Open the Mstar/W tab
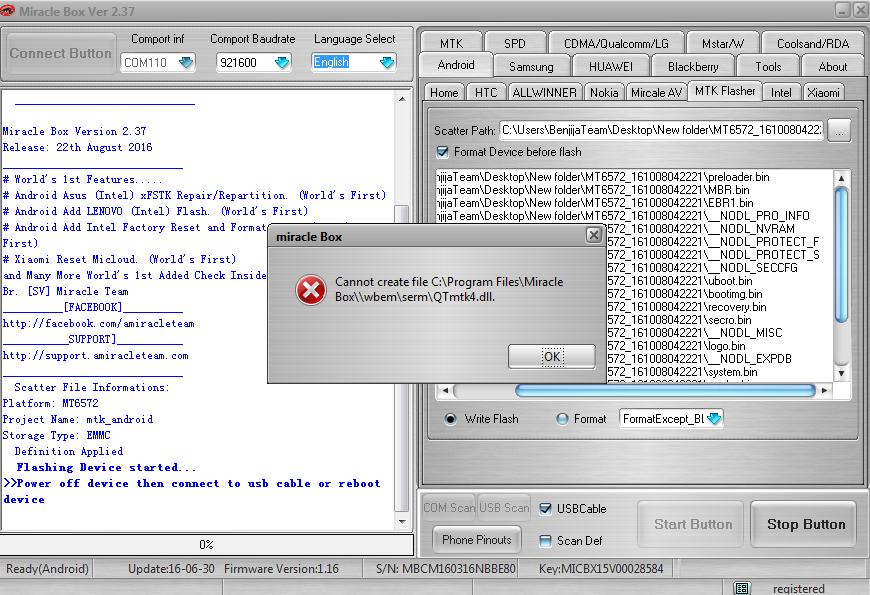Image resolution: width=870 pixels, height=595 pixels. coord(722,43)
